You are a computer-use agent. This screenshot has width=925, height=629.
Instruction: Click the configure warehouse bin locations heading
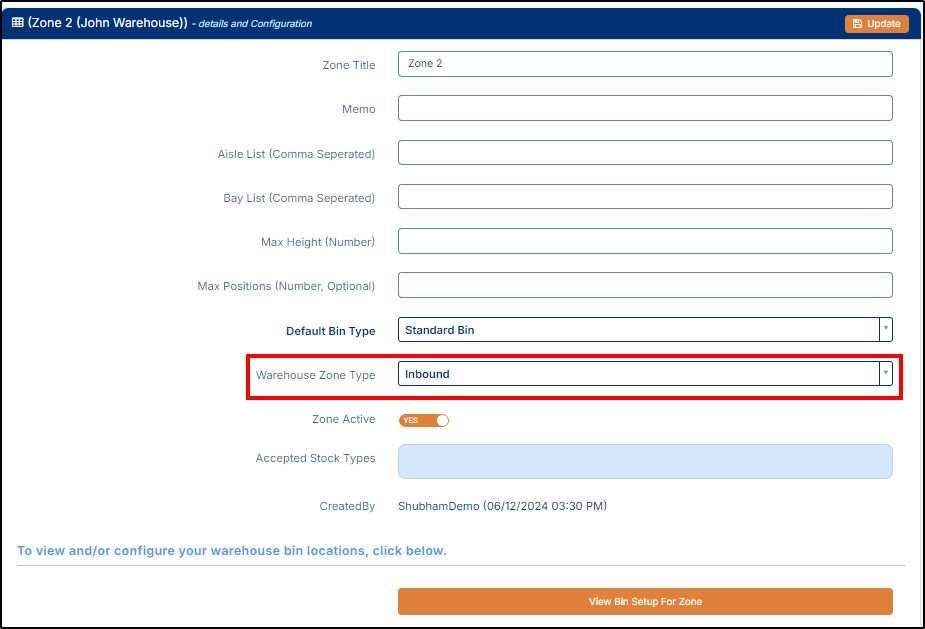[232, 551]
